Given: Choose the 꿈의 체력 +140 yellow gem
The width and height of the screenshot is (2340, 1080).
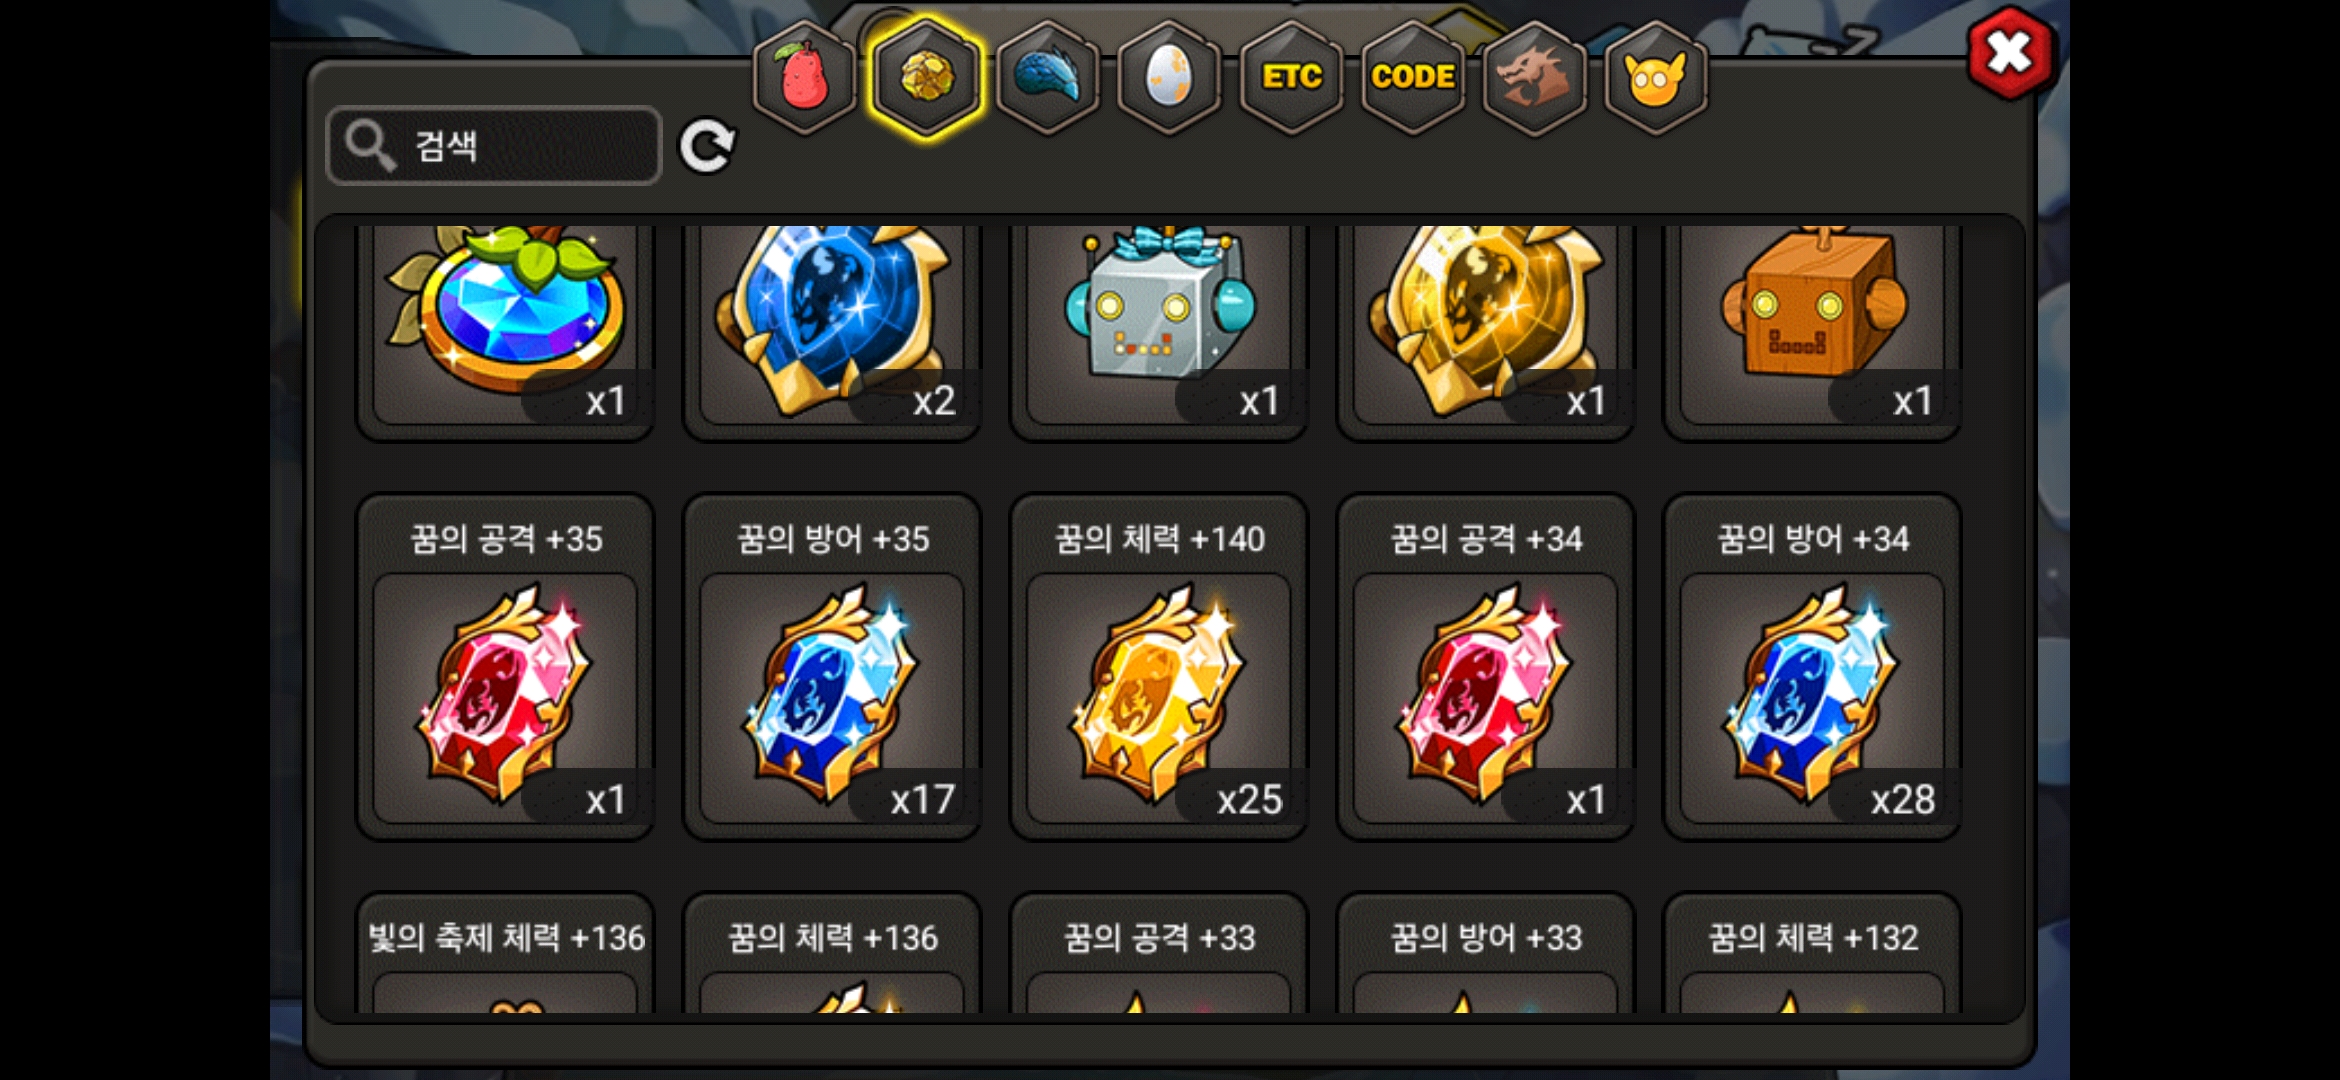Looking at the screenshot, I should point(1159,668).
